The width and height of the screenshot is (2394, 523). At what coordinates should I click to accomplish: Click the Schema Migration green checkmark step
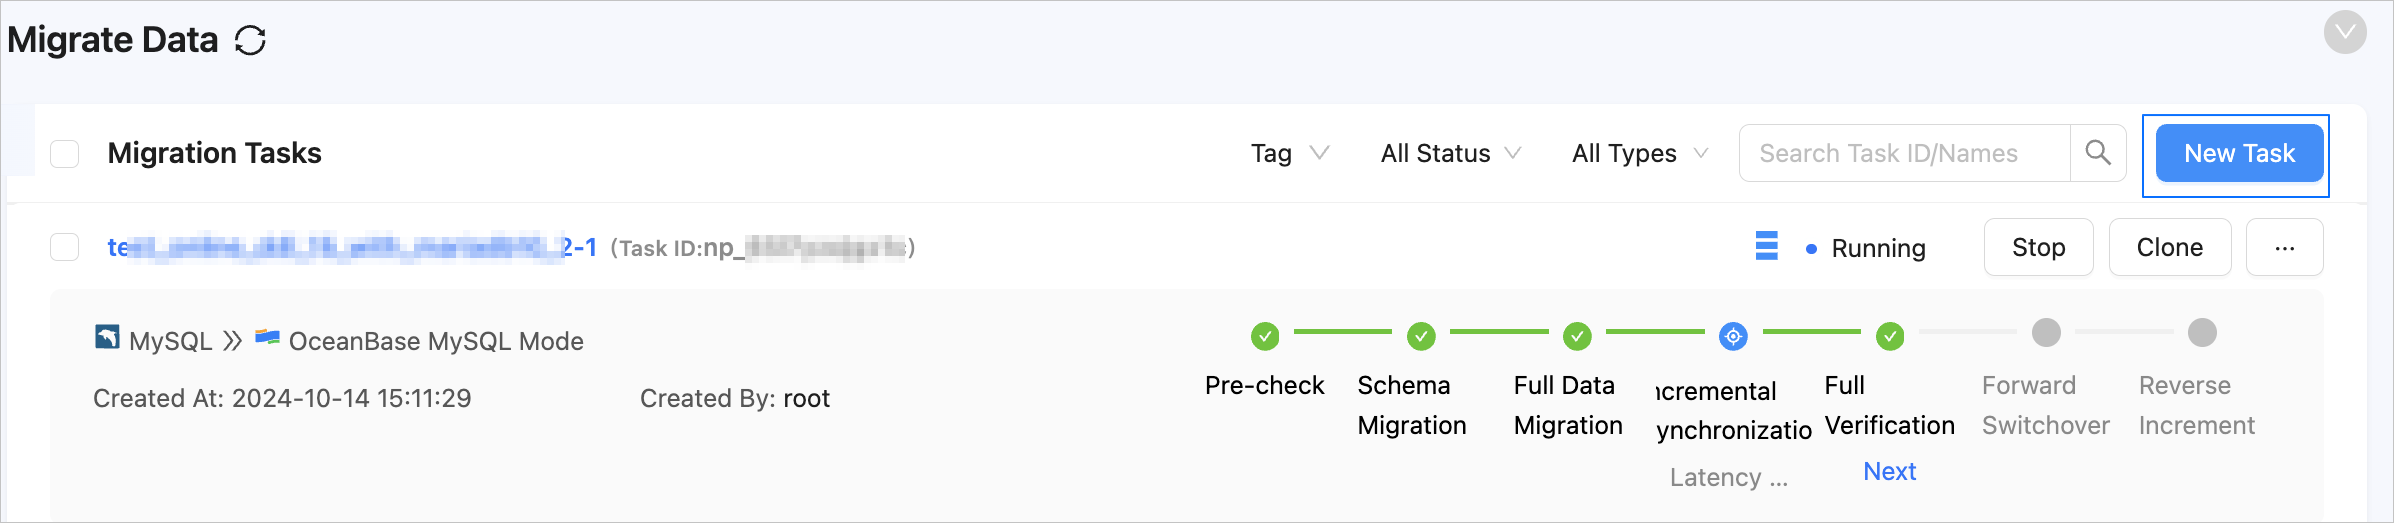(x=1421, y=336)
